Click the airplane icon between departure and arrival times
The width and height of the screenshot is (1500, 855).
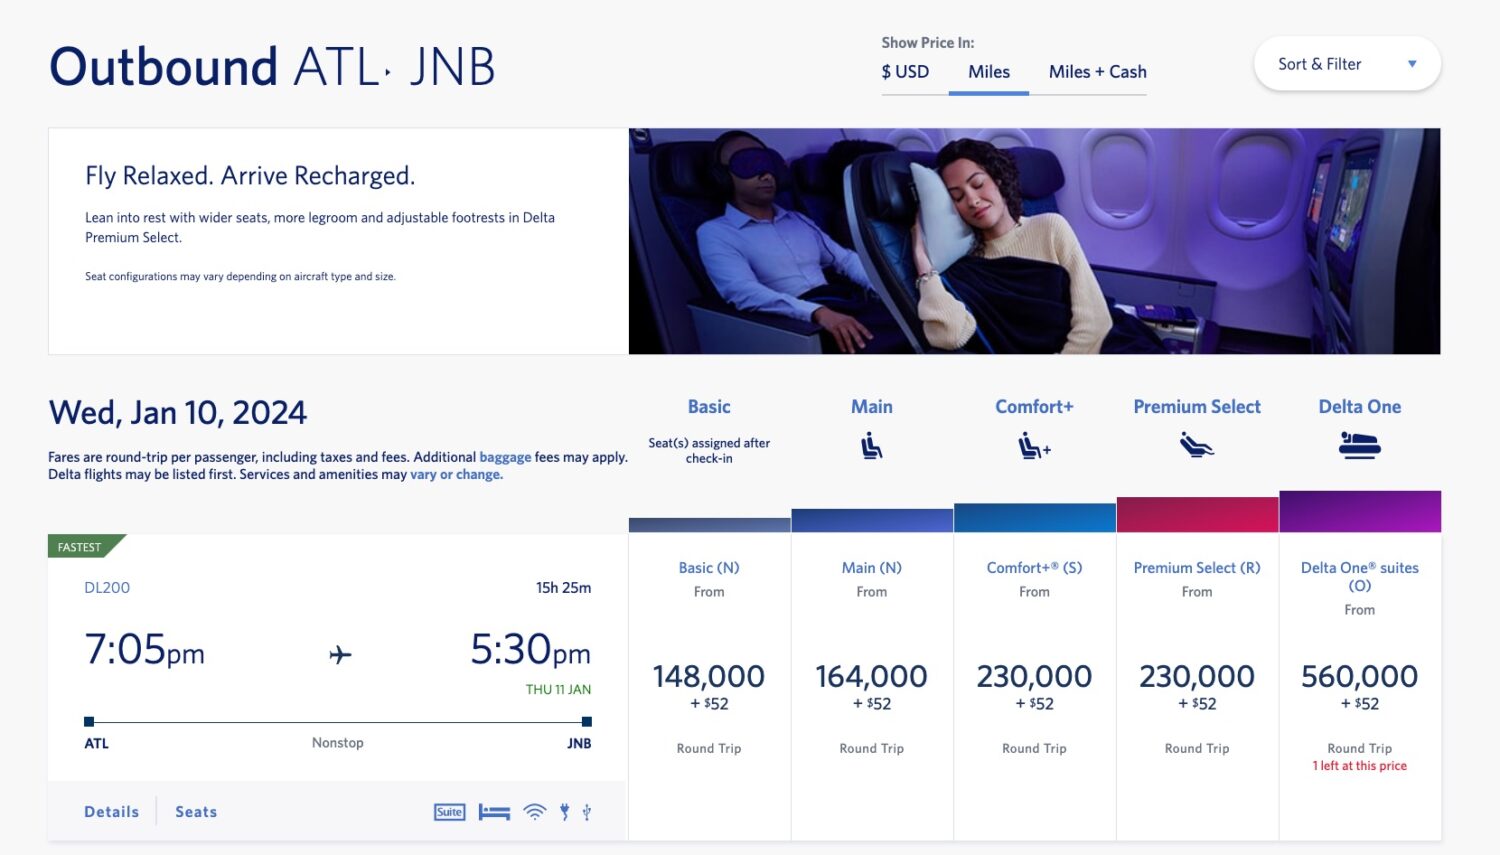[x=338, y=654]
